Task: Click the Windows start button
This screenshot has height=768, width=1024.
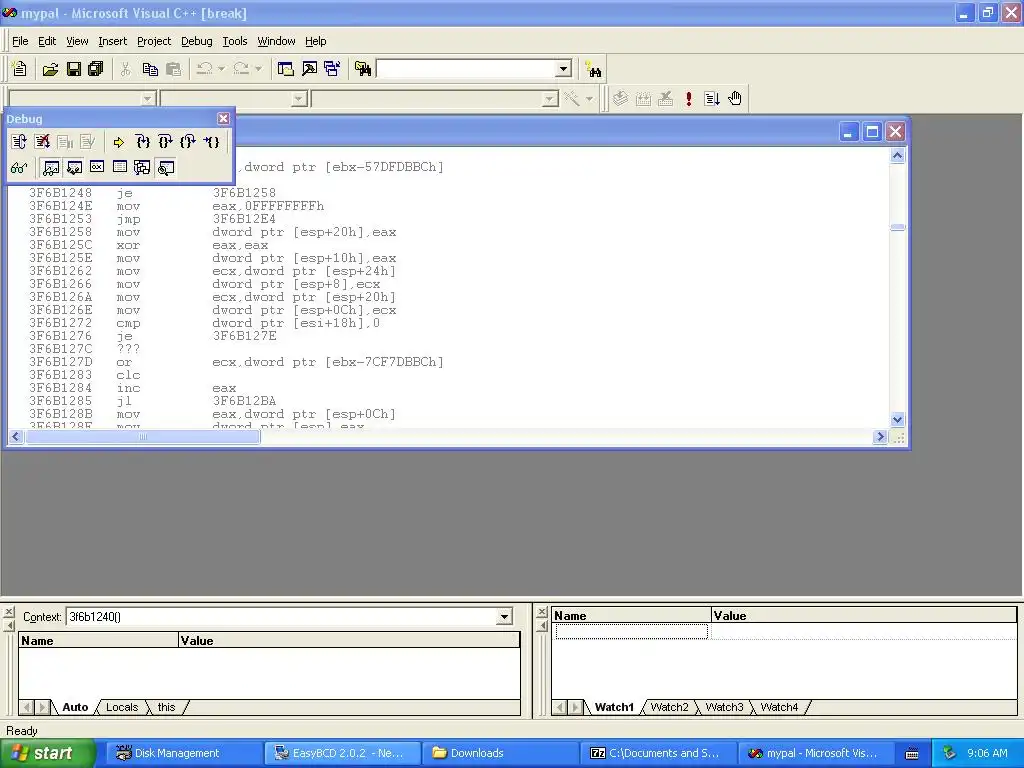Action: 47,753
